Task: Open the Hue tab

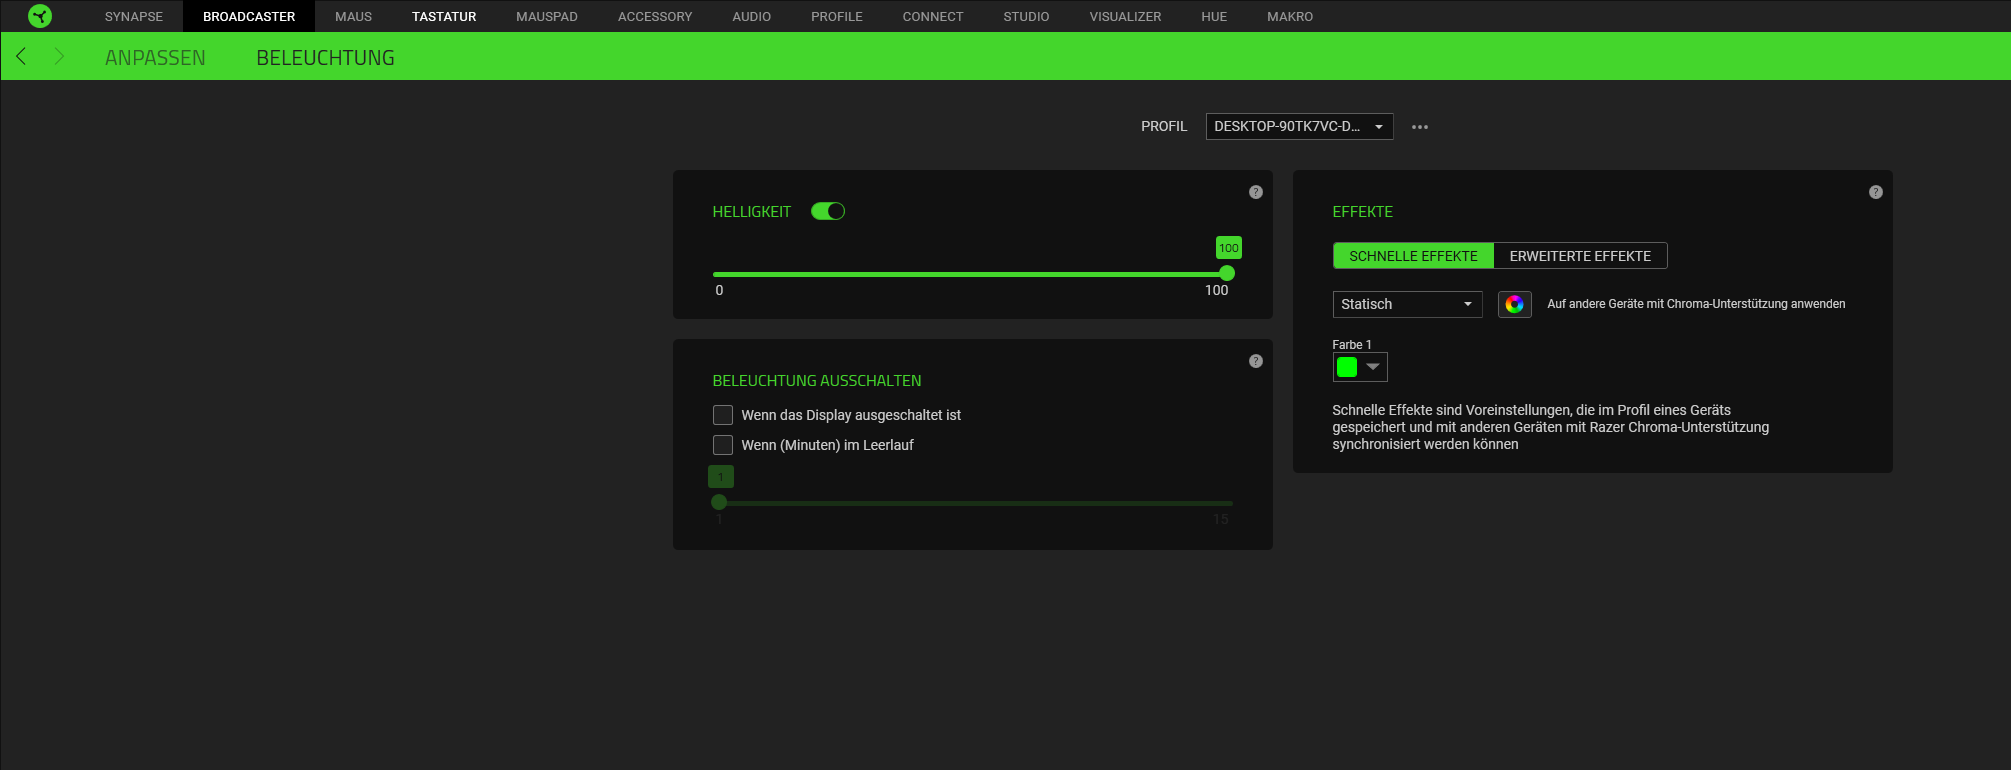Action: [x=1214, y=16]
